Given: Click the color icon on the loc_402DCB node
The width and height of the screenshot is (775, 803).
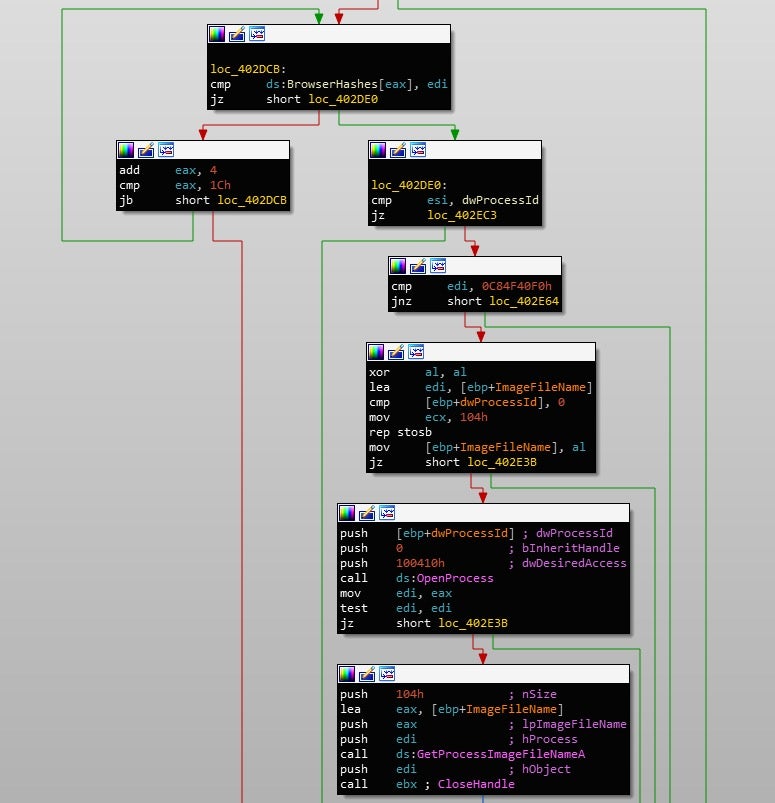Looking at the screenshot, I should pos(217,34).
